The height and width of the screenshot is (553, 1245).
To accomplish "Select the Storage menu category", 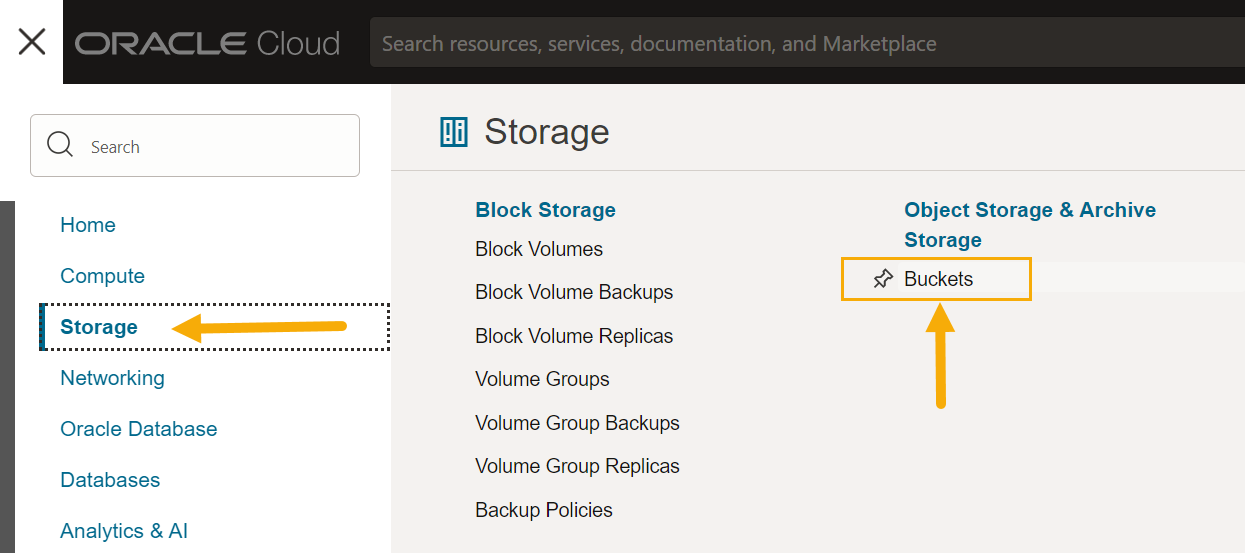I will point(99,327).
